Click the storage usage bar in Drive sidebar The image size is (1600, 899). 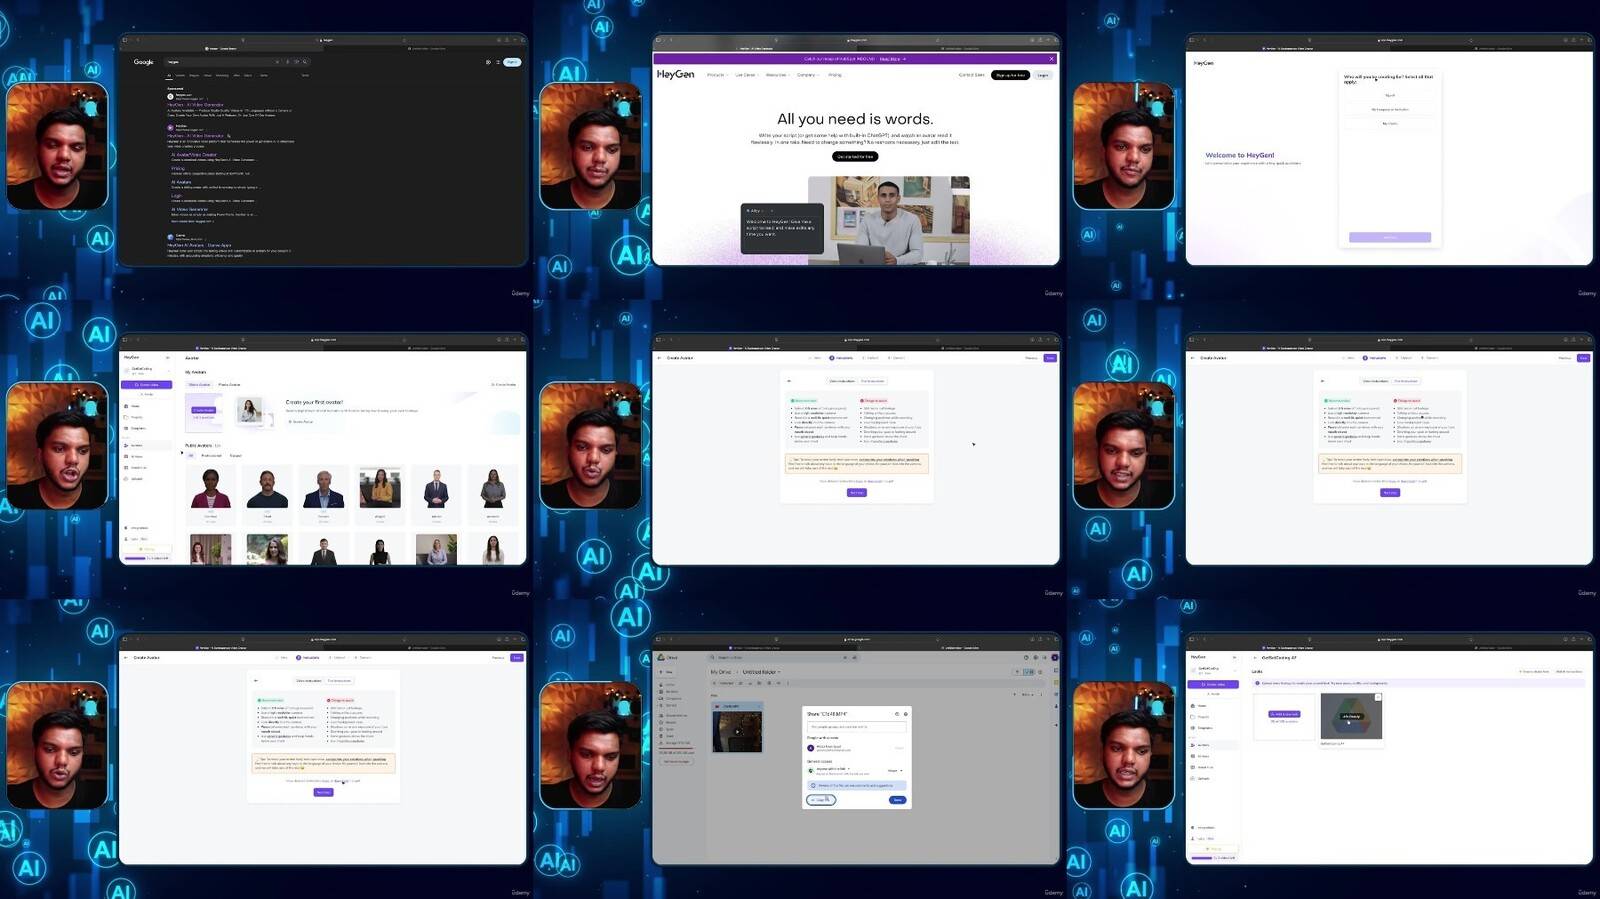676,748
